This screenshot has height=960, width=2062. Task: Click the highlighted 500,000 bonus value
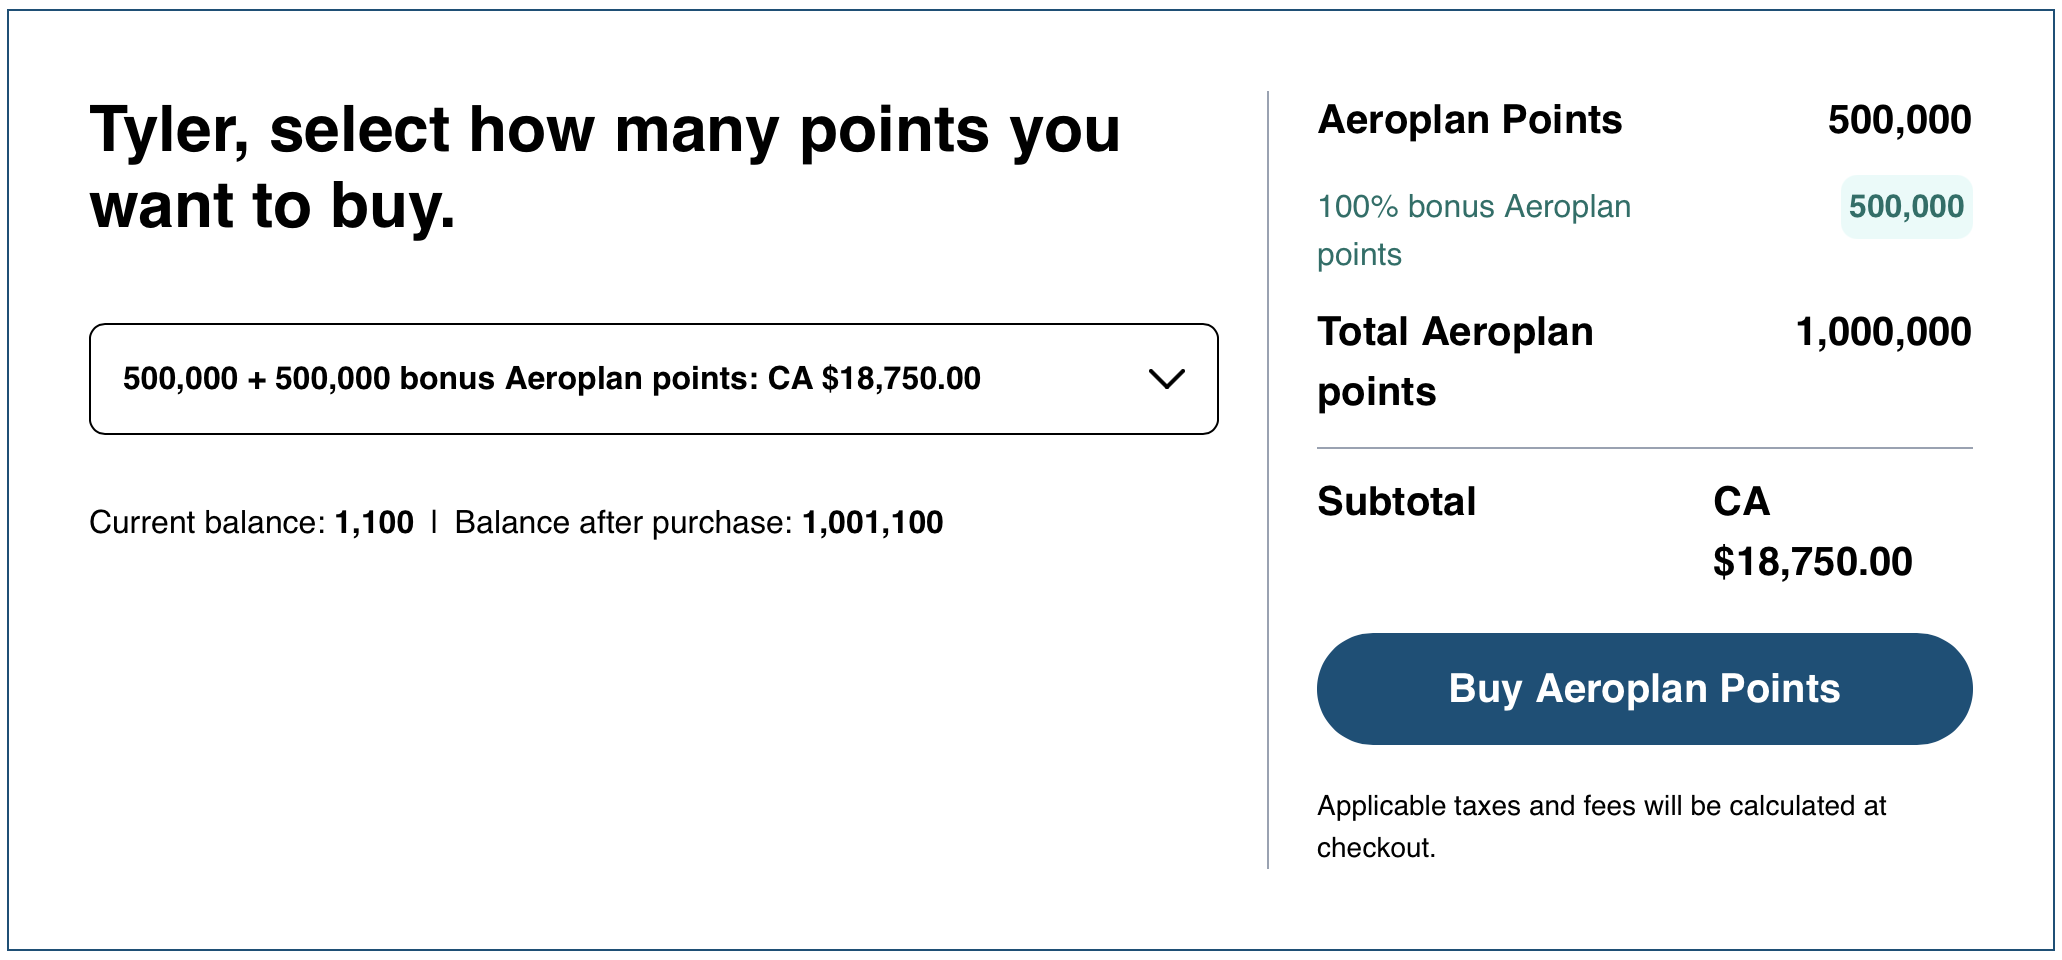click(1905, 207)
